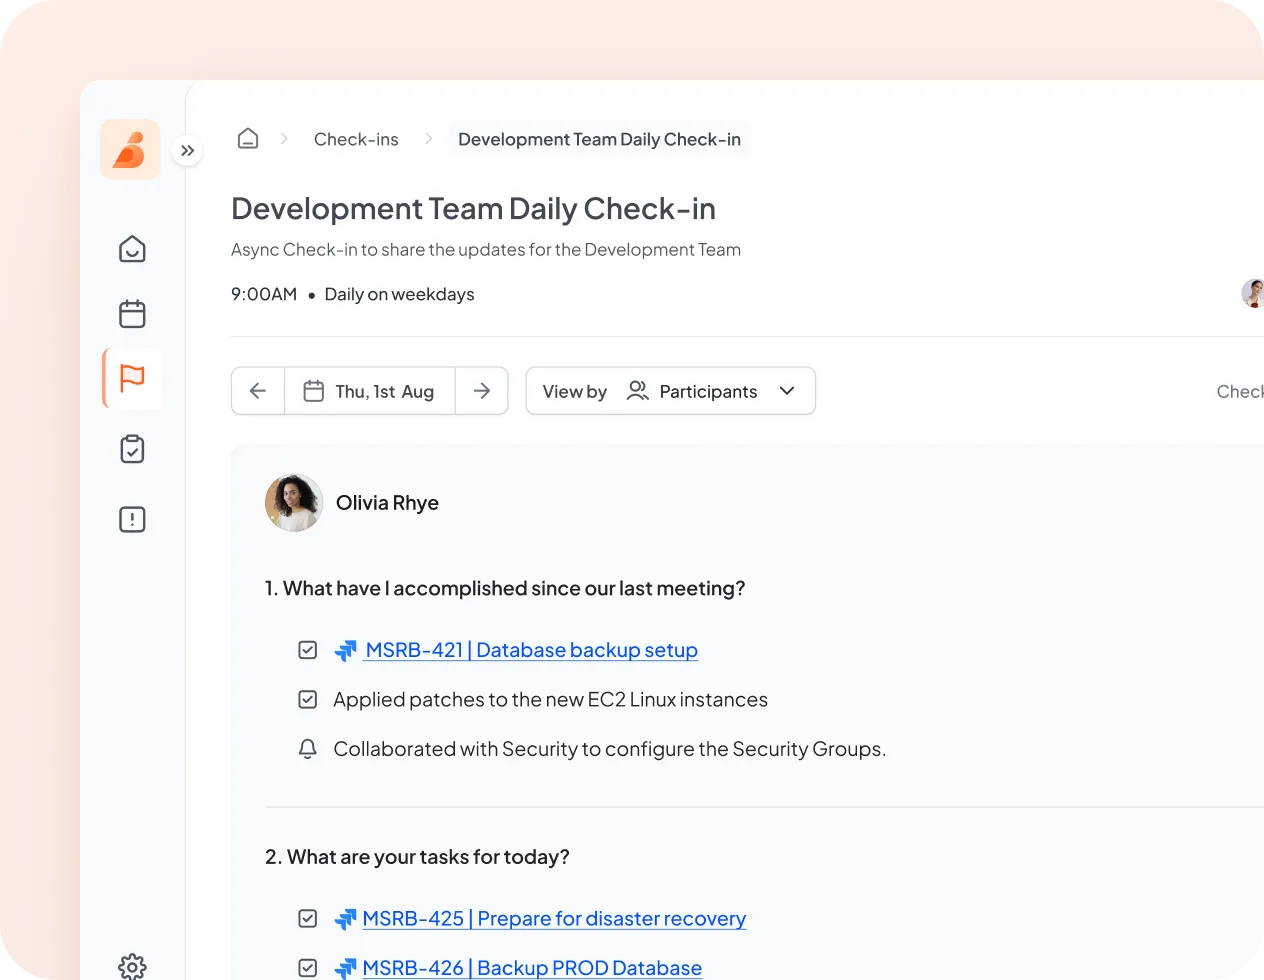Click the people icon in View by control
1264x980 pixels.
click(637, 390)
